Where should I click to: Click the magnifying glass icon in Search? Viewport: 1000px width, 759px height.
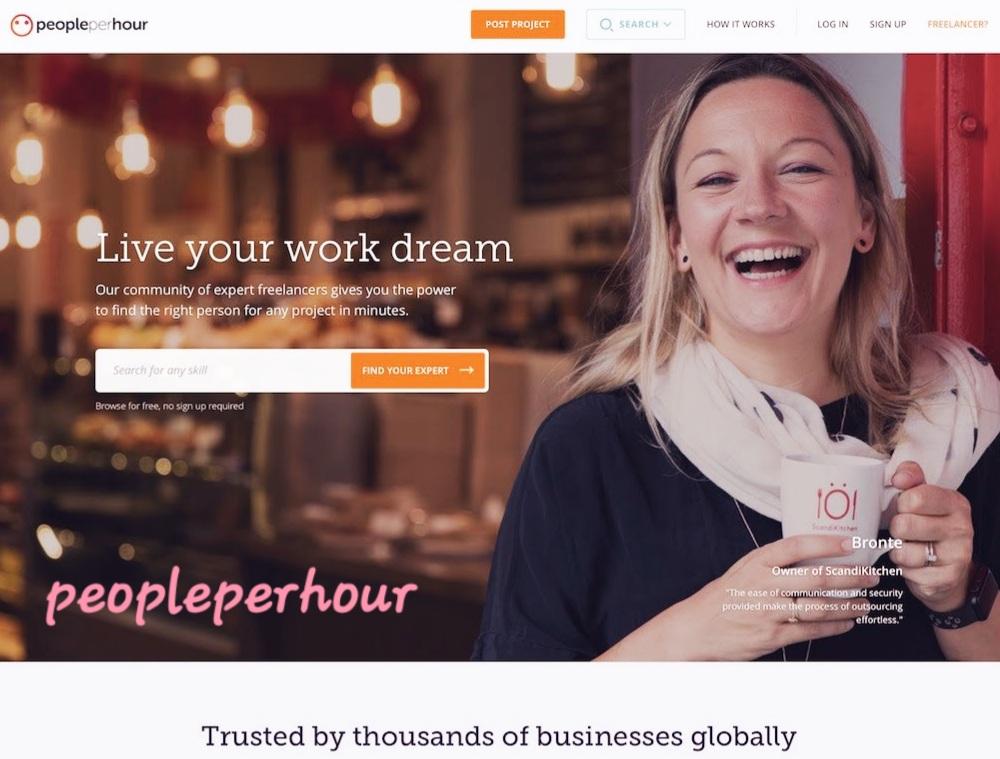607,24
